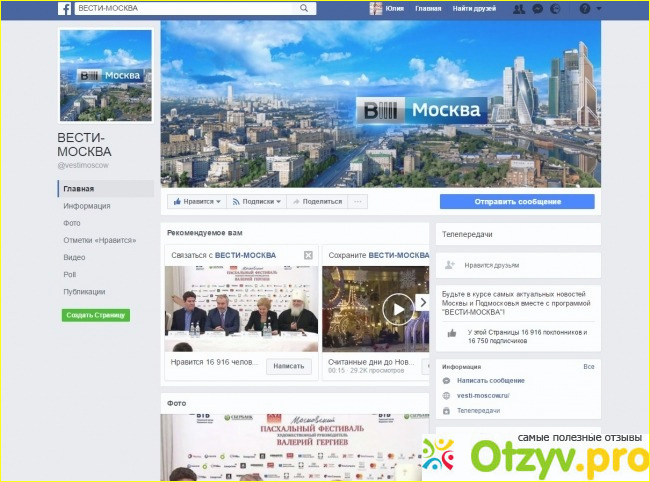
Task: Play the recommended video
Action: point(397,308)
